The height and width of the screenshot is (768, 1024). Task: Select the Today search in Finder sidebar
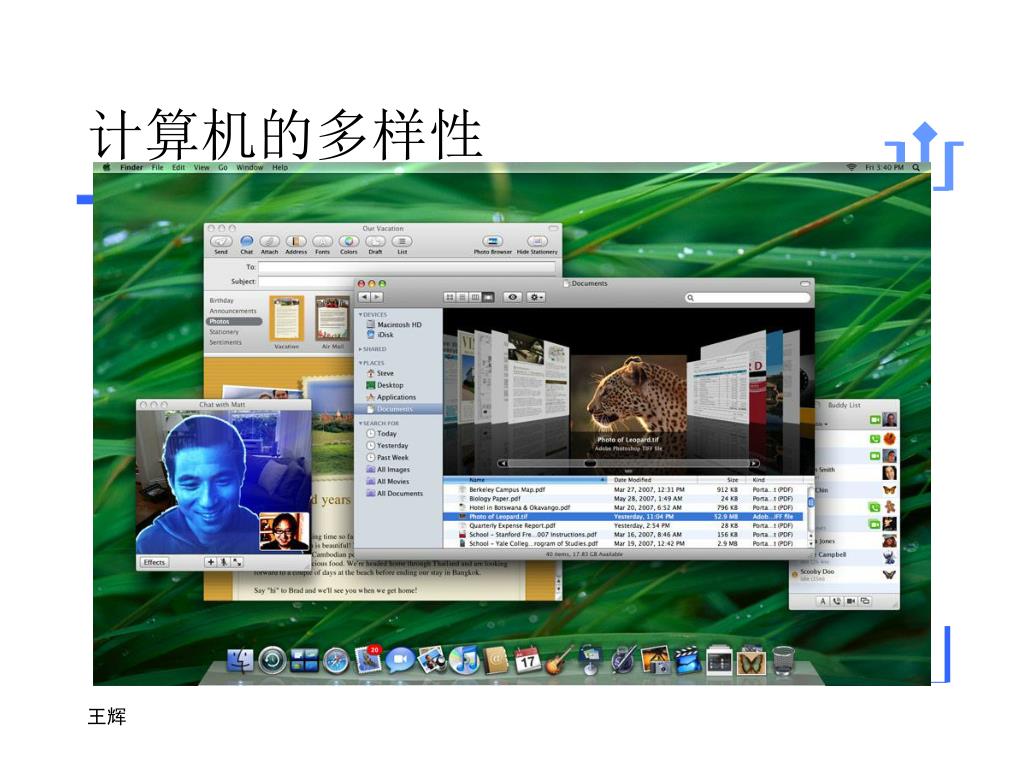point(381,434)
